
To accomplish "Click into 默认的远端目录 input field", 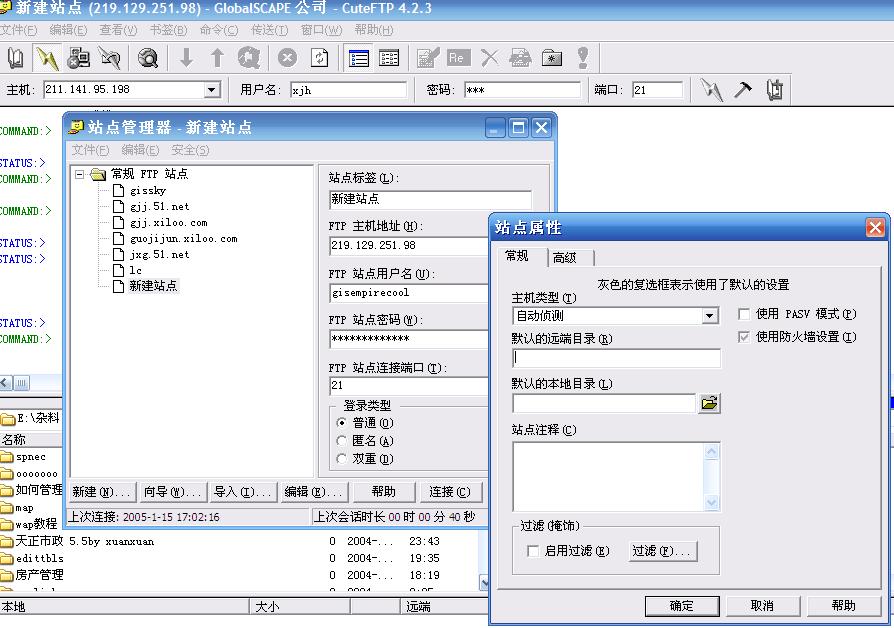I will click(x=616, y=358).
